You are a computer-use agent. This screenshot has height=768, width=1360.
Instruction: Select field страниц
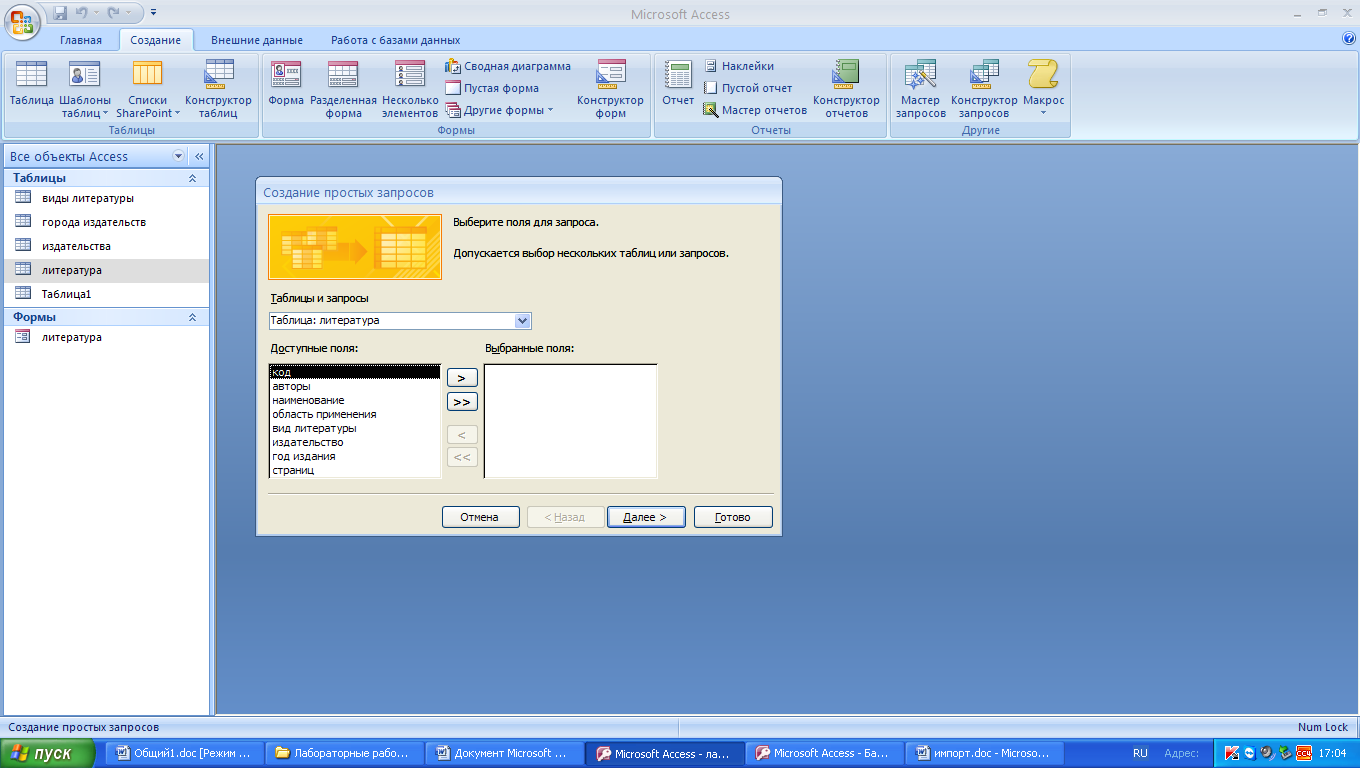click(355, 470)
